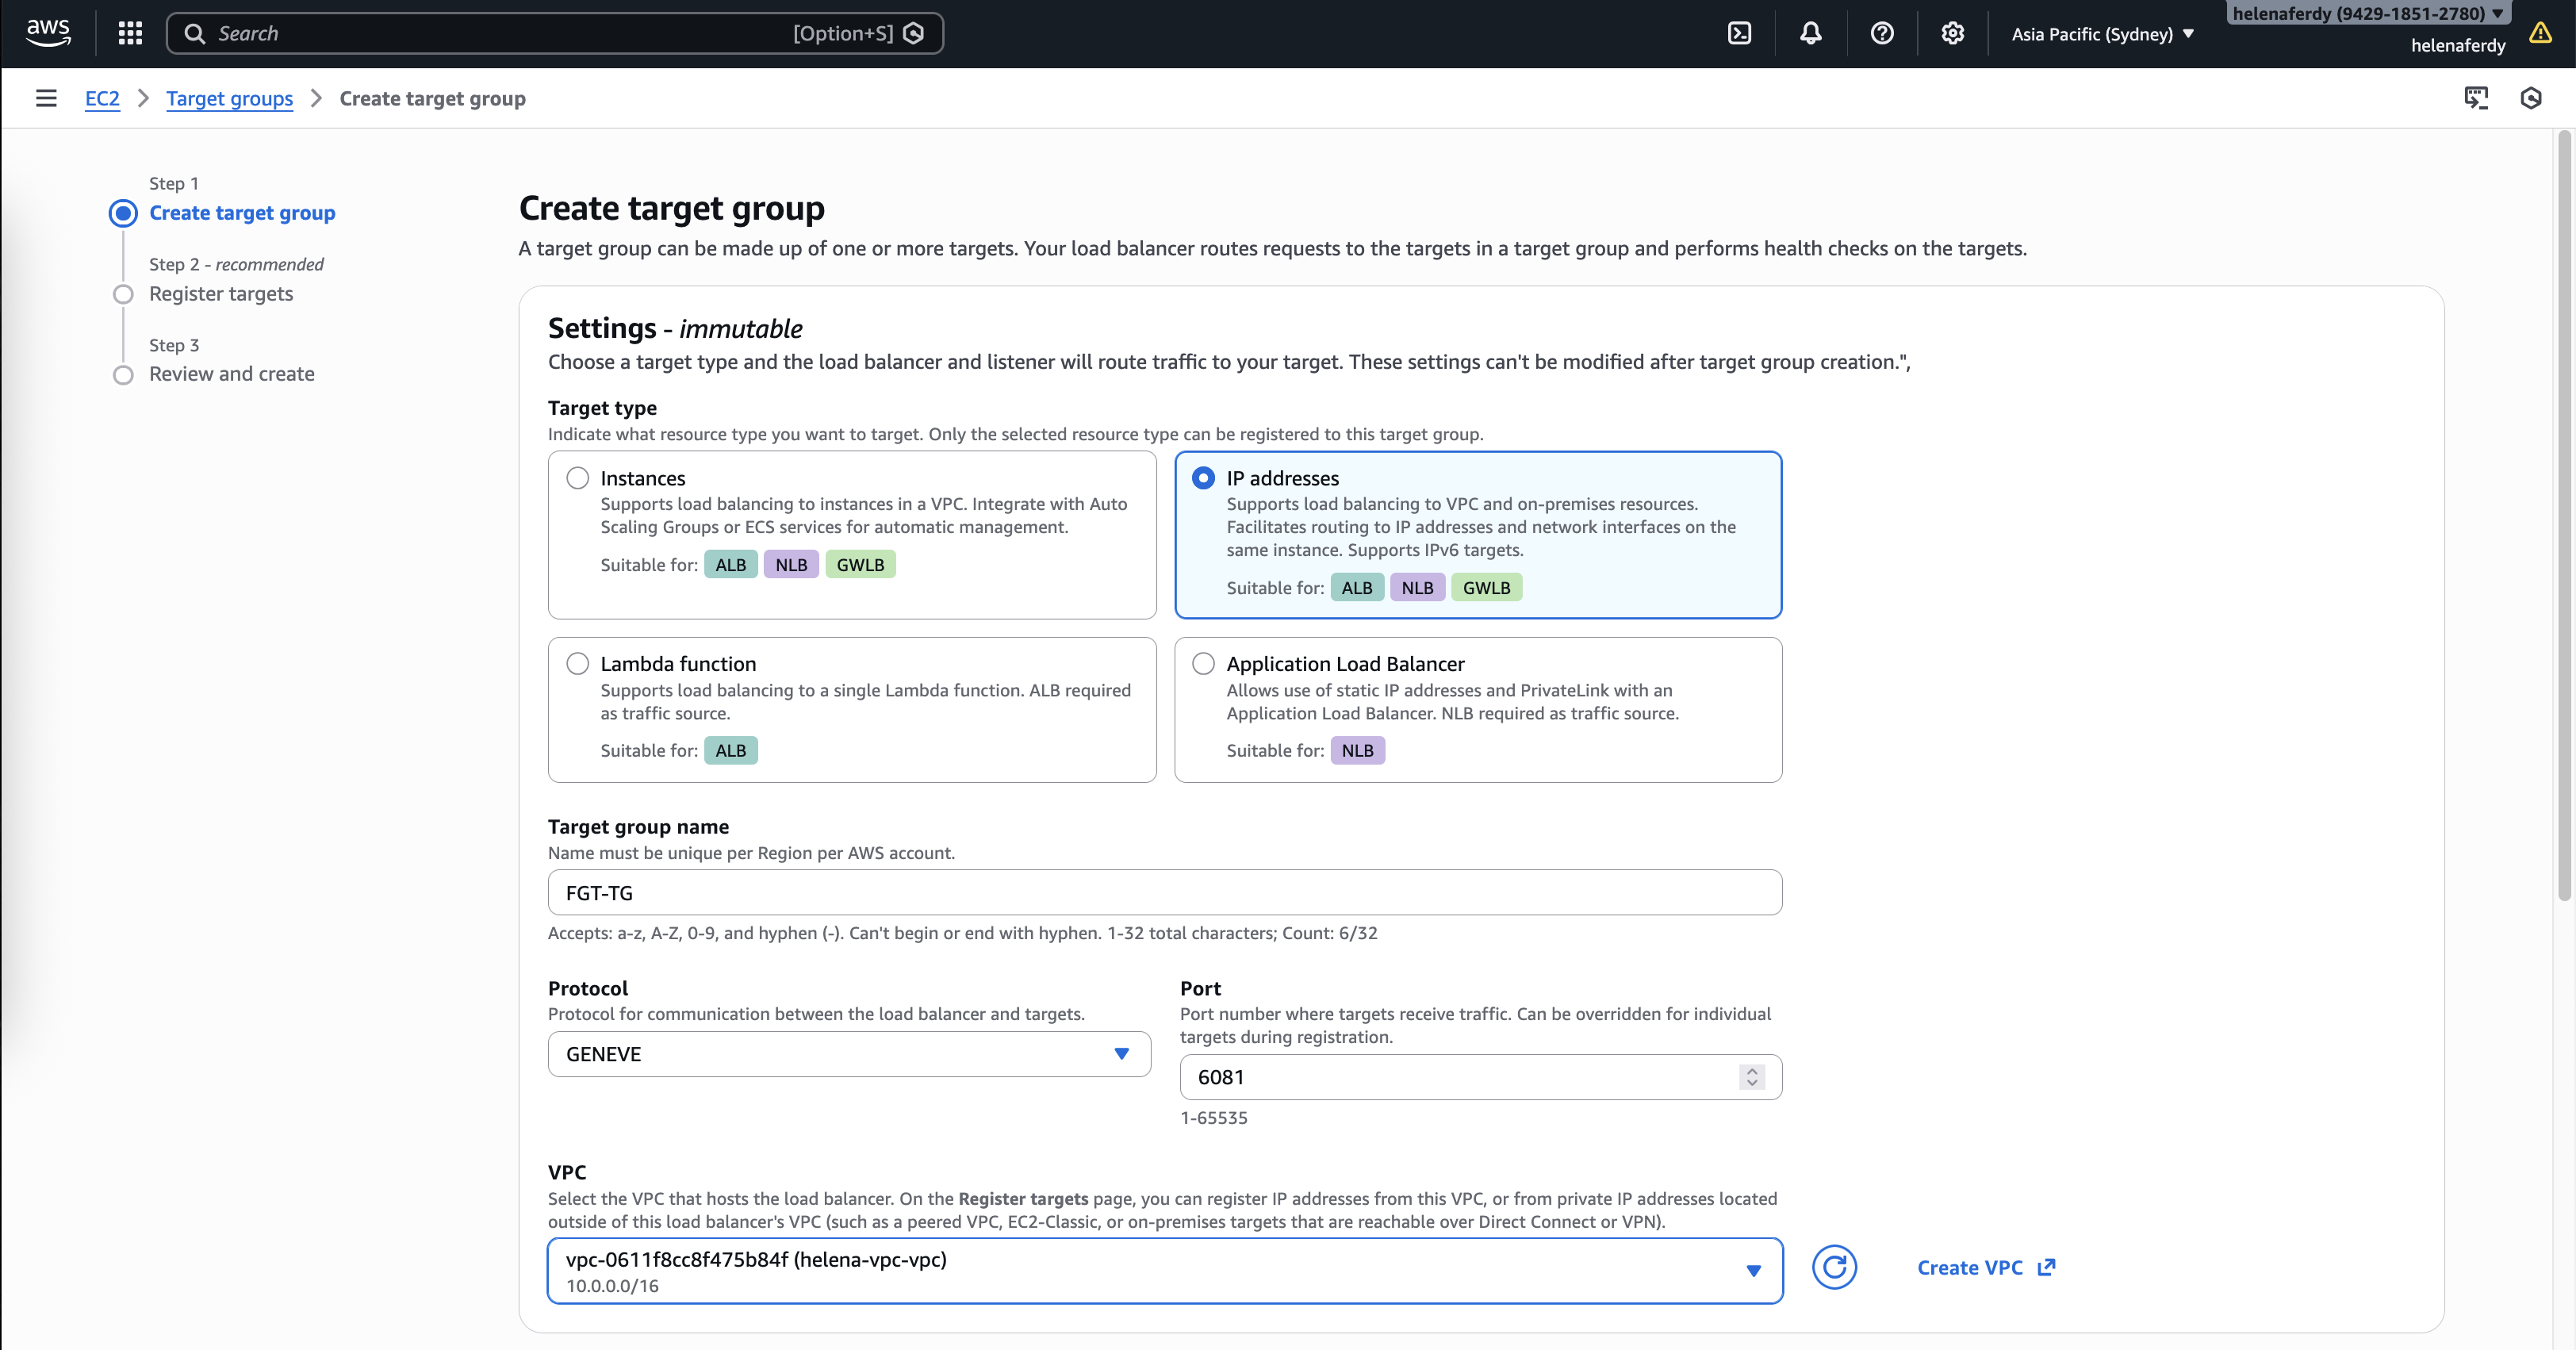Open the help question mark menu
The height and width of the screenshot is (1350, 2576).
click(x=1881, y=33)
